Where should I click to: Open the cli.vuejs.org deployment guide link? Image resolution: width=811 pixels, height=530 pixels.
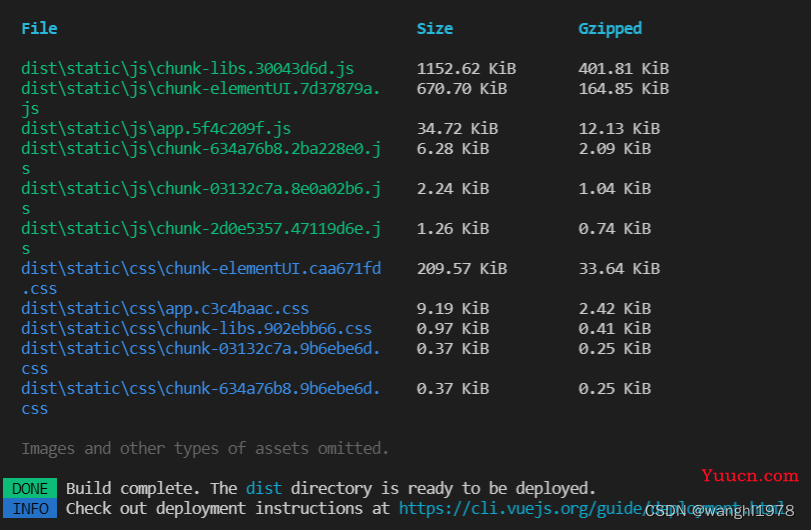pyautogui.click(x=591, y=509)
